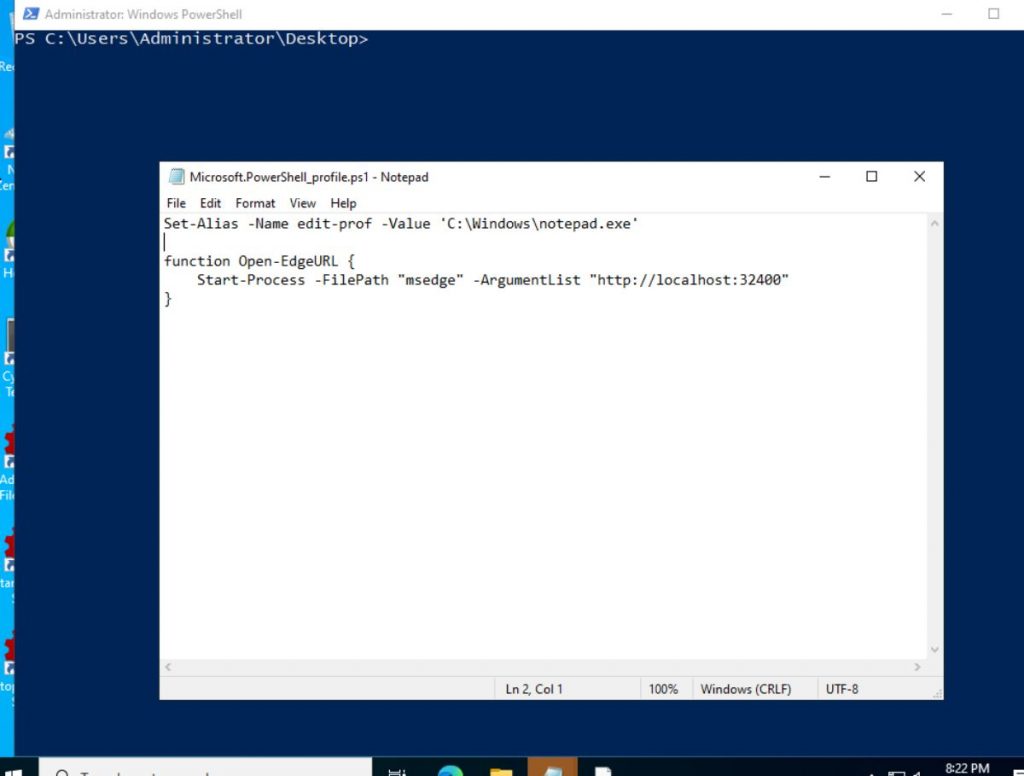Close the Notepad window
The image size is (1024, 776).
tap(919, 177)
